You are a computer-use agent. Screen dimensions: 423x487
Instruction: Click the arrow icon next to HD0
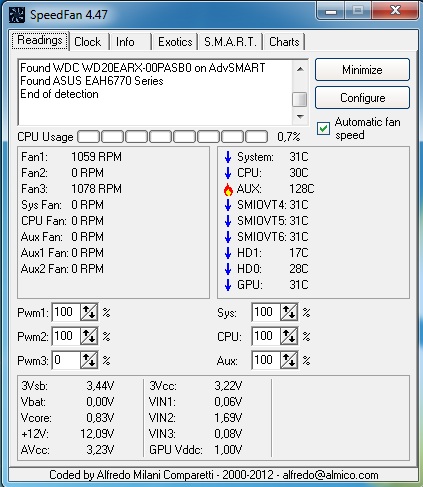(x=228, y=269)
